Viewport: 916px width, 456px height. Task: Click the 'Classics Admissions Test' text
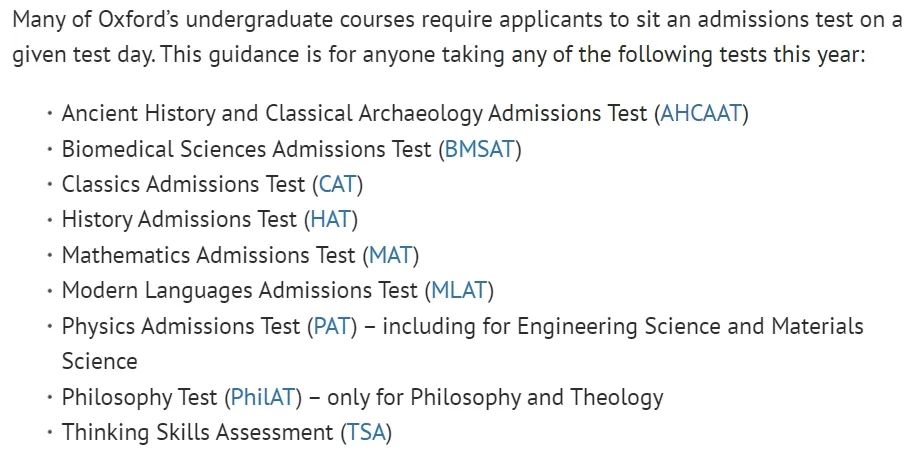(x=182, y=184)
